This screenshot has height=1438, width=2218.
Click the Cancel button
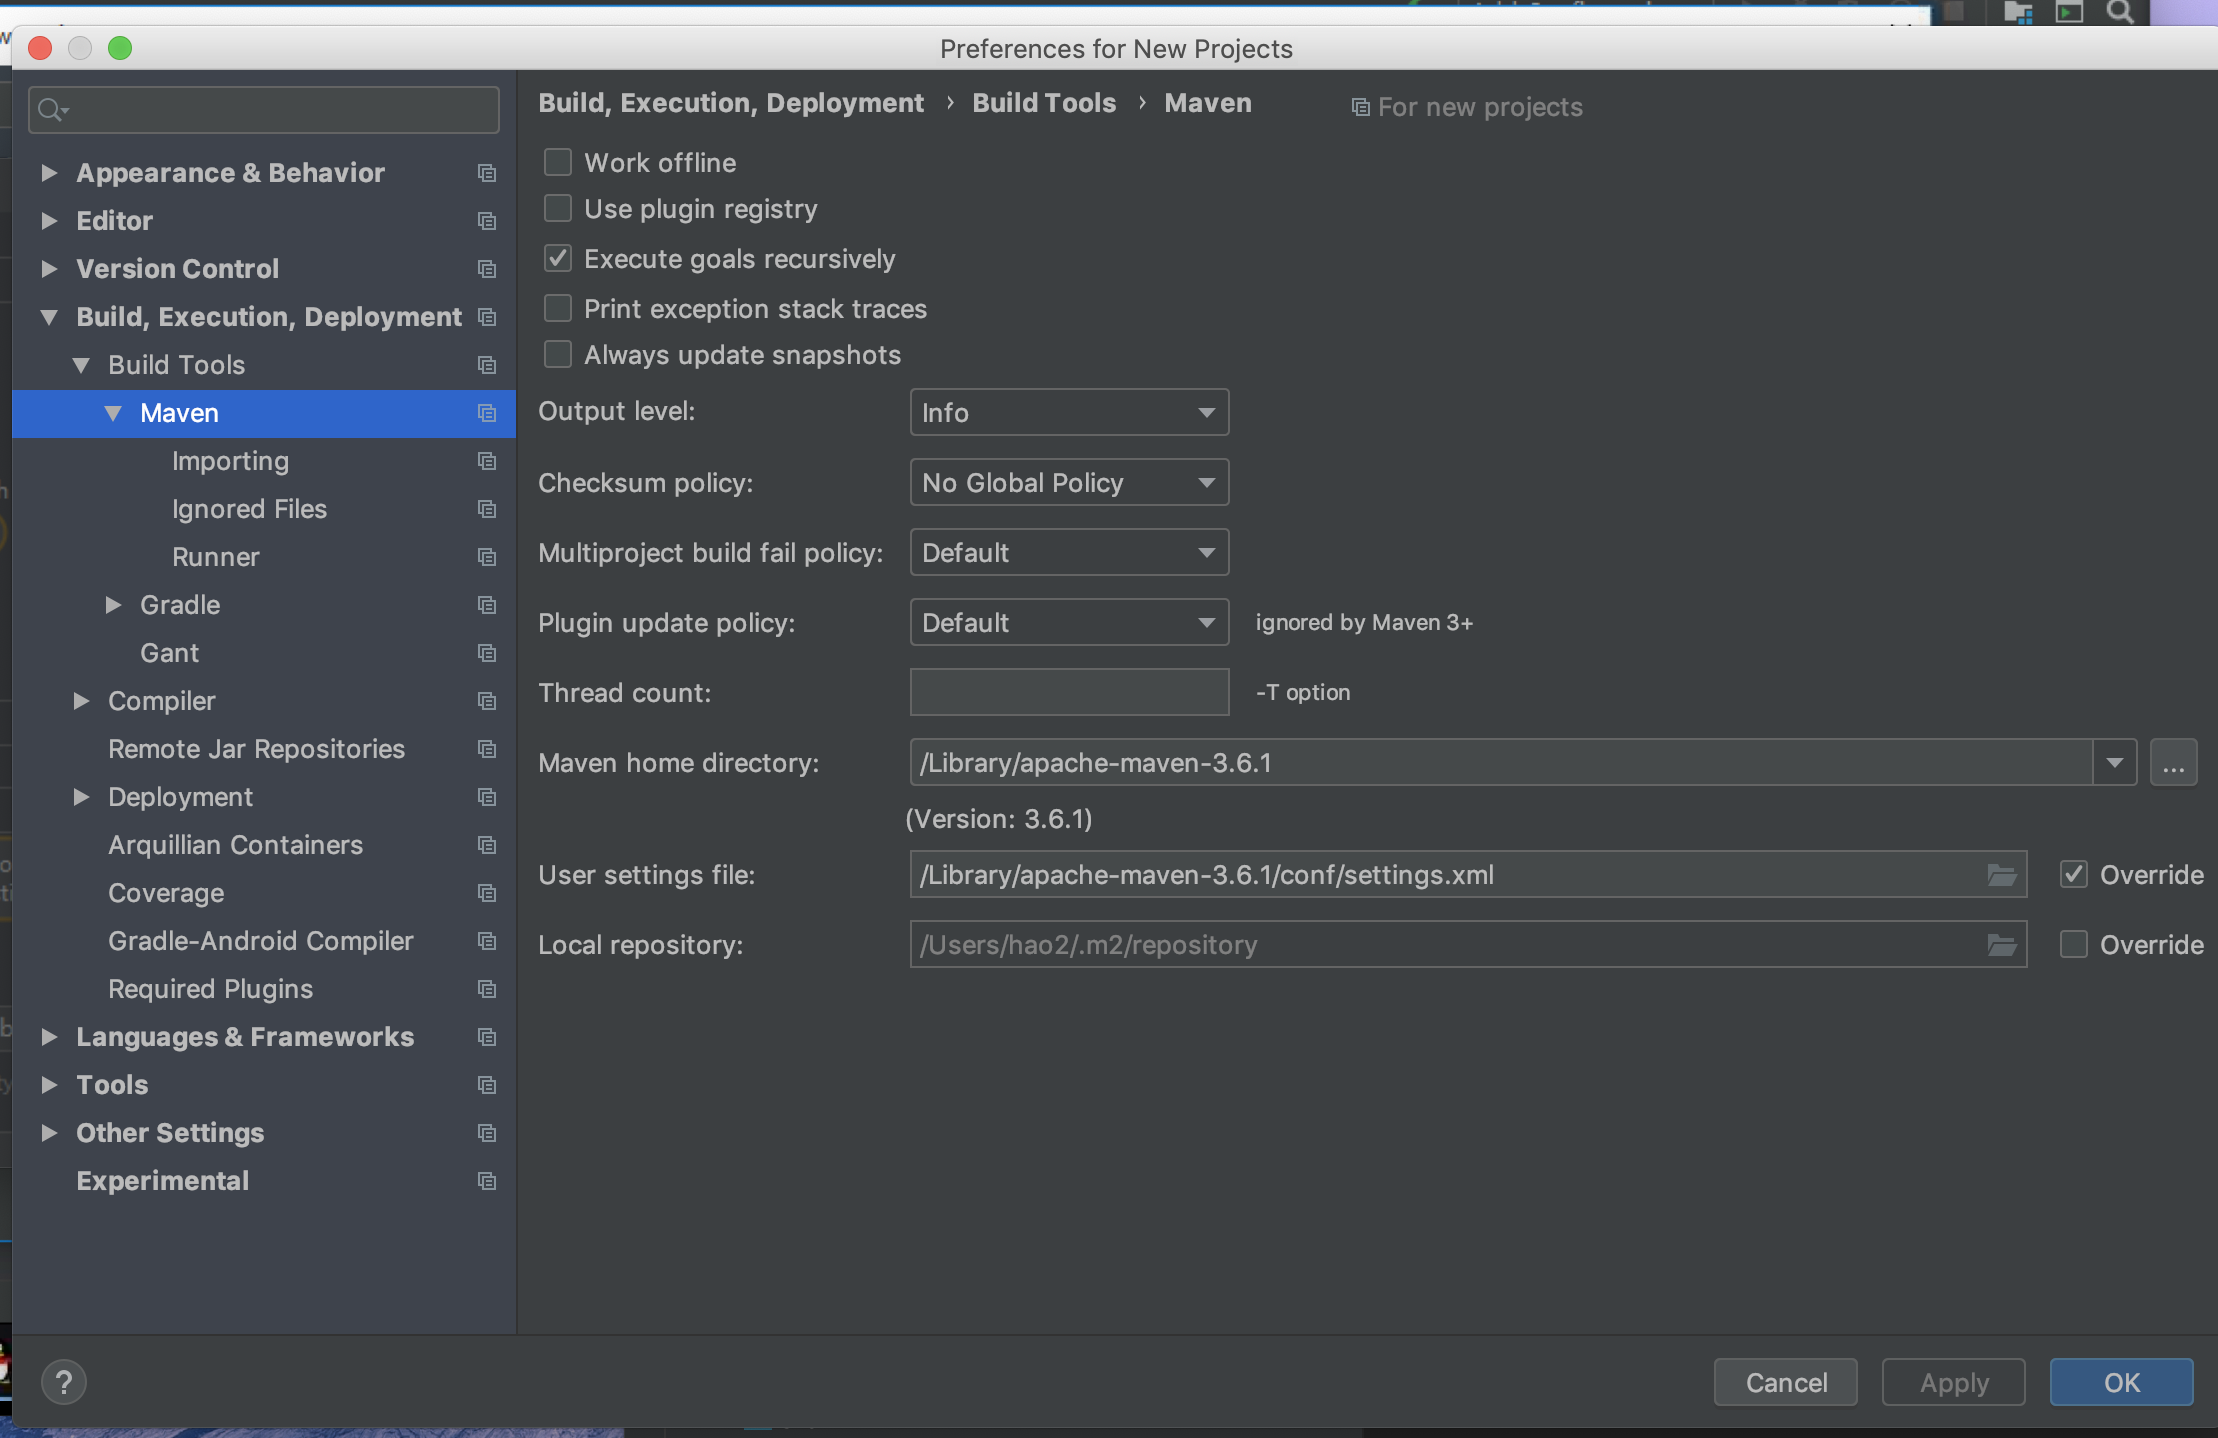click(1785, 1382)
